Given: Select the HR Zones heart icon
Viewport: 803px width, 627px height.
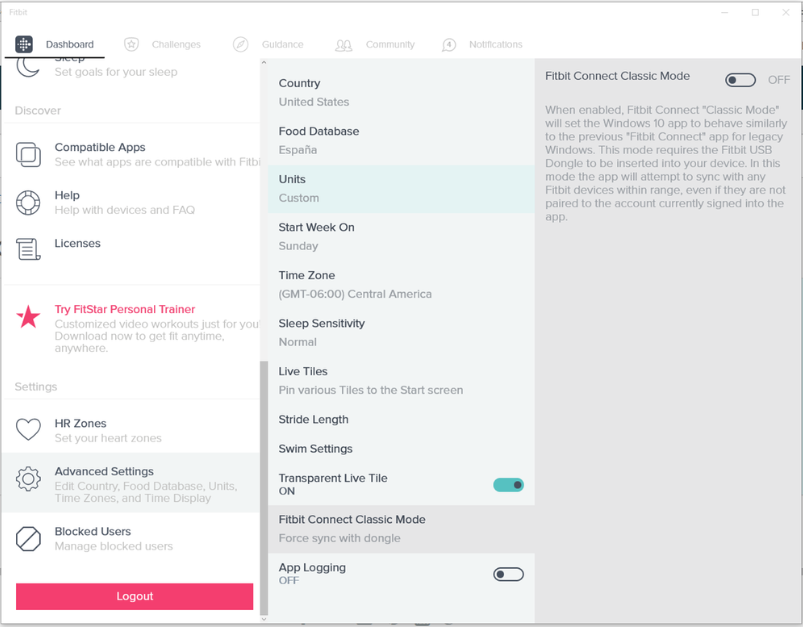Looking at the screenshot, I should click(x=28, y=429).
